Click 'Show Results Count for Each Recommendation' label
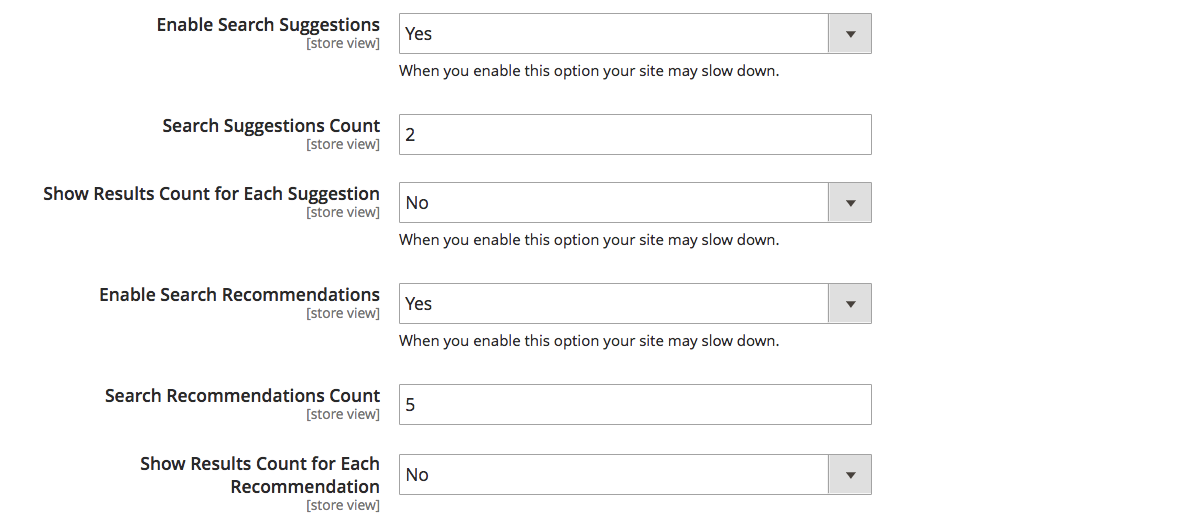 tap(260, 475)
